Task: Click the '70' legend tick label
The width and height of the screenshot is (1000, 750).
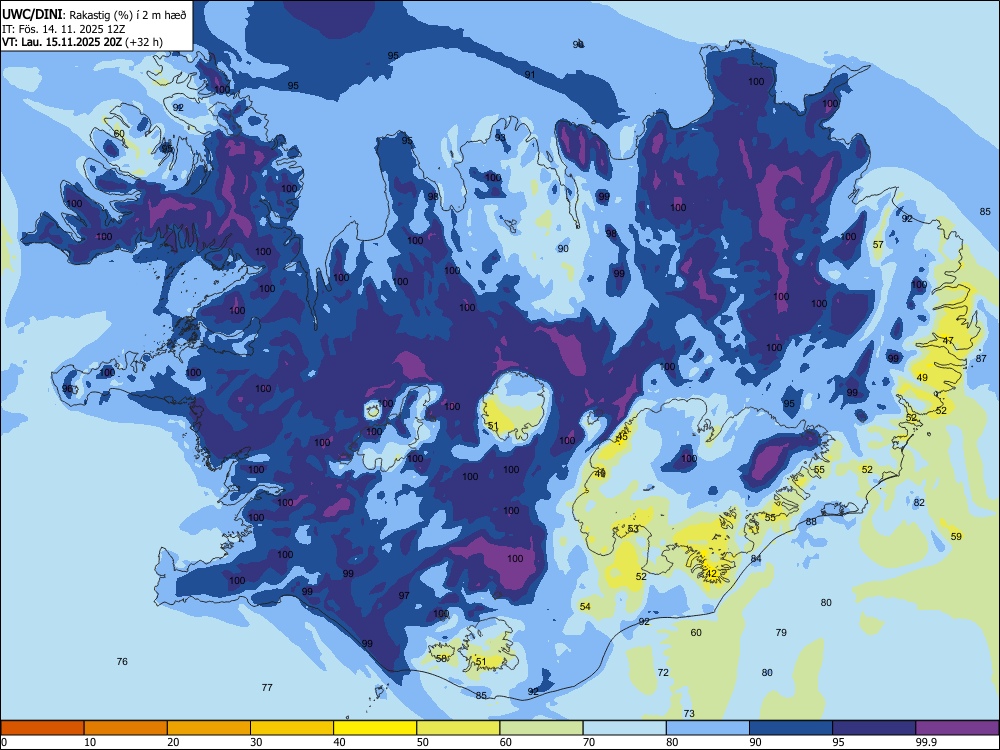Action: click(589, 742)
